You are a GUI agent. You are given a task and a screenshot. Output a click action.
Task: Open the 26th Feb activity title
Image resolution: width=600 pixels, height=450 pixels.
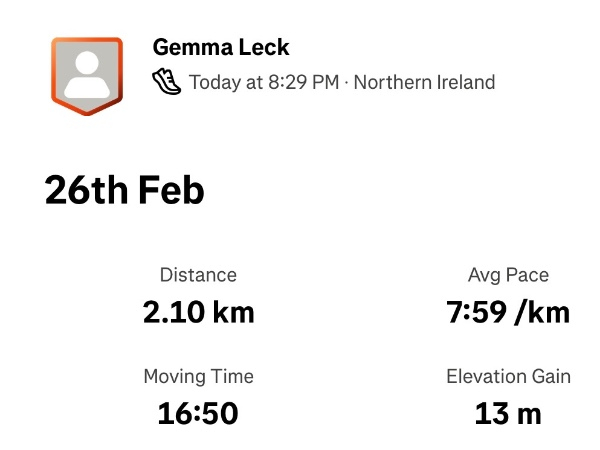click(x=124, y=189)
